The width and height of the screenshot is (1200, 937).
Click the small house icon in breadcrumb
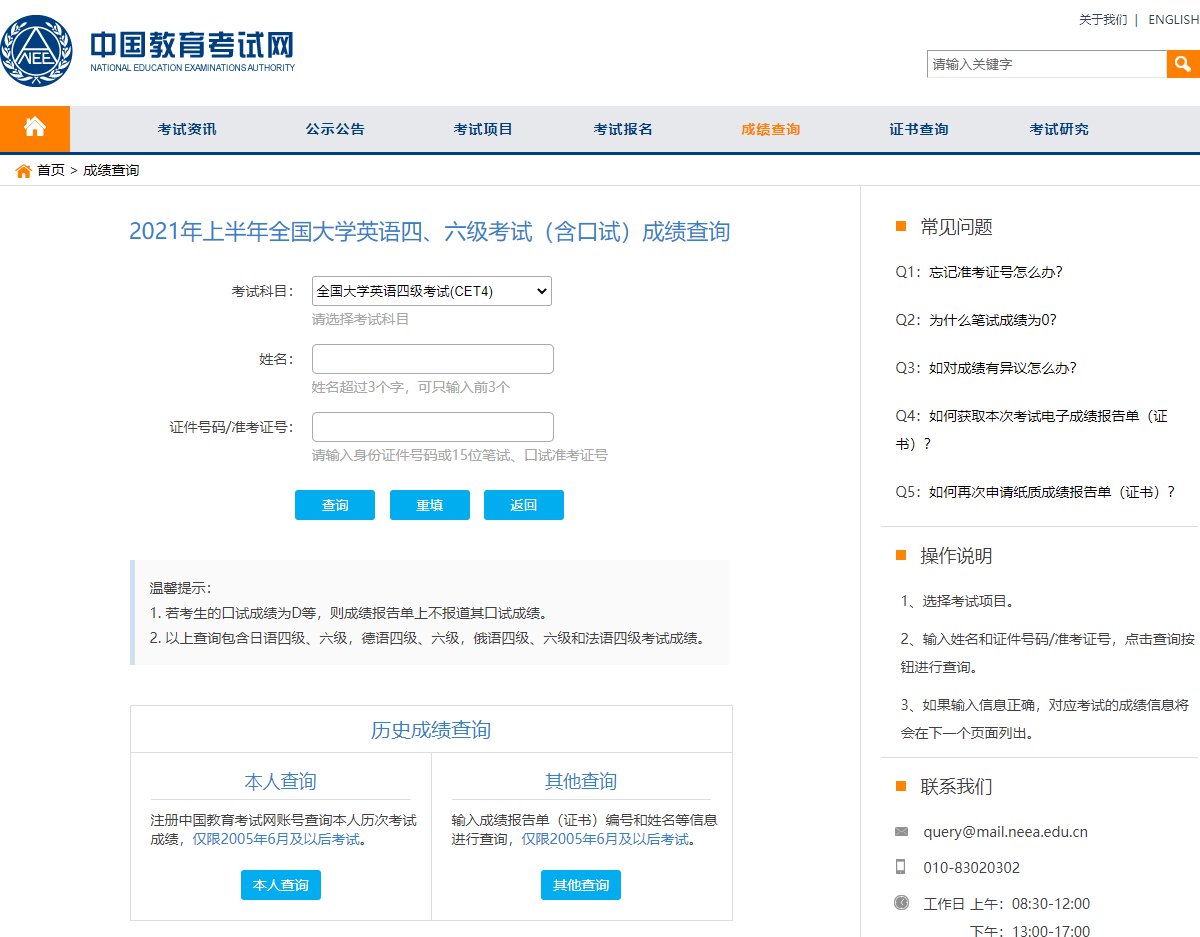24,171
